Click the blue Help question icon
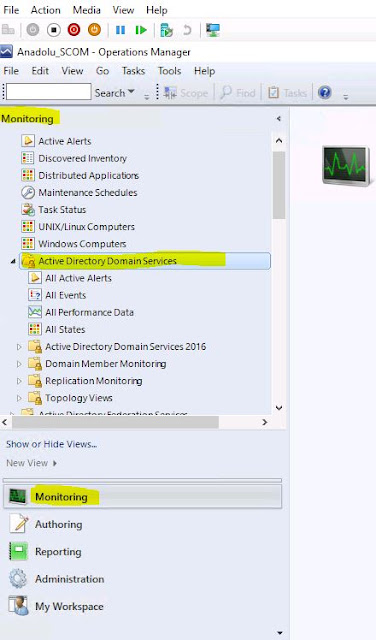The height and width of the screenshot is (640, 376). click(x=325, y=93)
